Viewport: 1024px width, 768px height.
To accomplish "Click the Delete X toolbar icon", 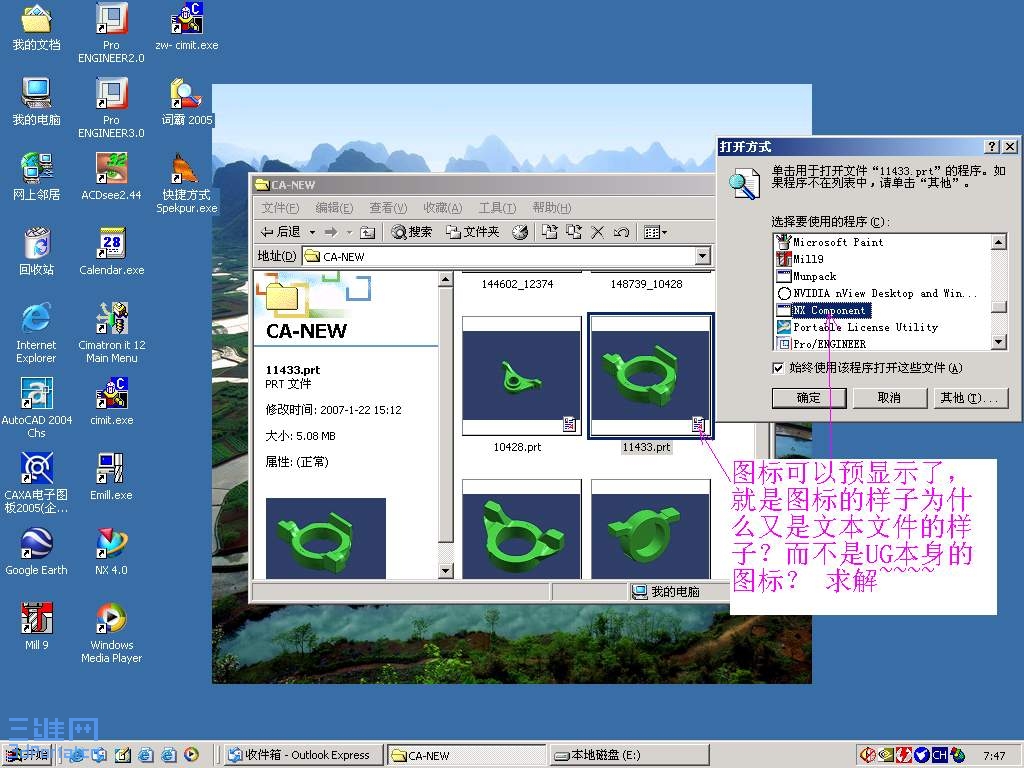I will [x=597, y=232].
